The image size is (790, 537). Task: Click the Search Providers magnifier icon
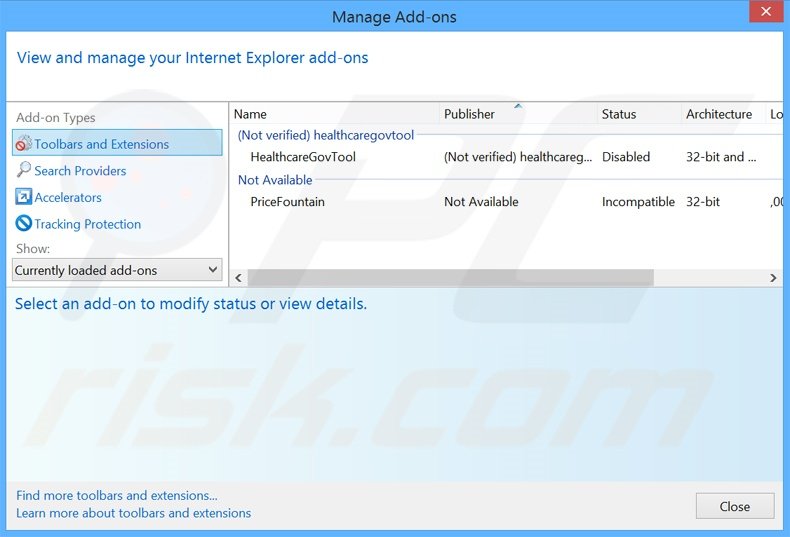click(x=23, y=170)
